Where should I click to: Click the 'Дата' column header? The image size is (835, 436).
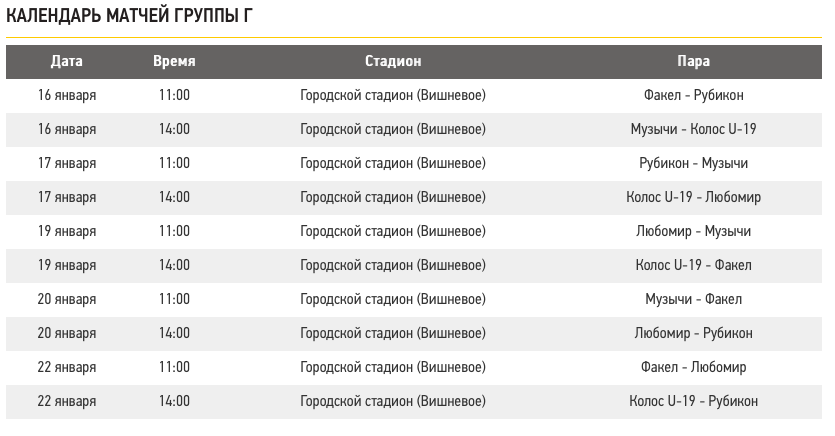[x=67, y=61]
